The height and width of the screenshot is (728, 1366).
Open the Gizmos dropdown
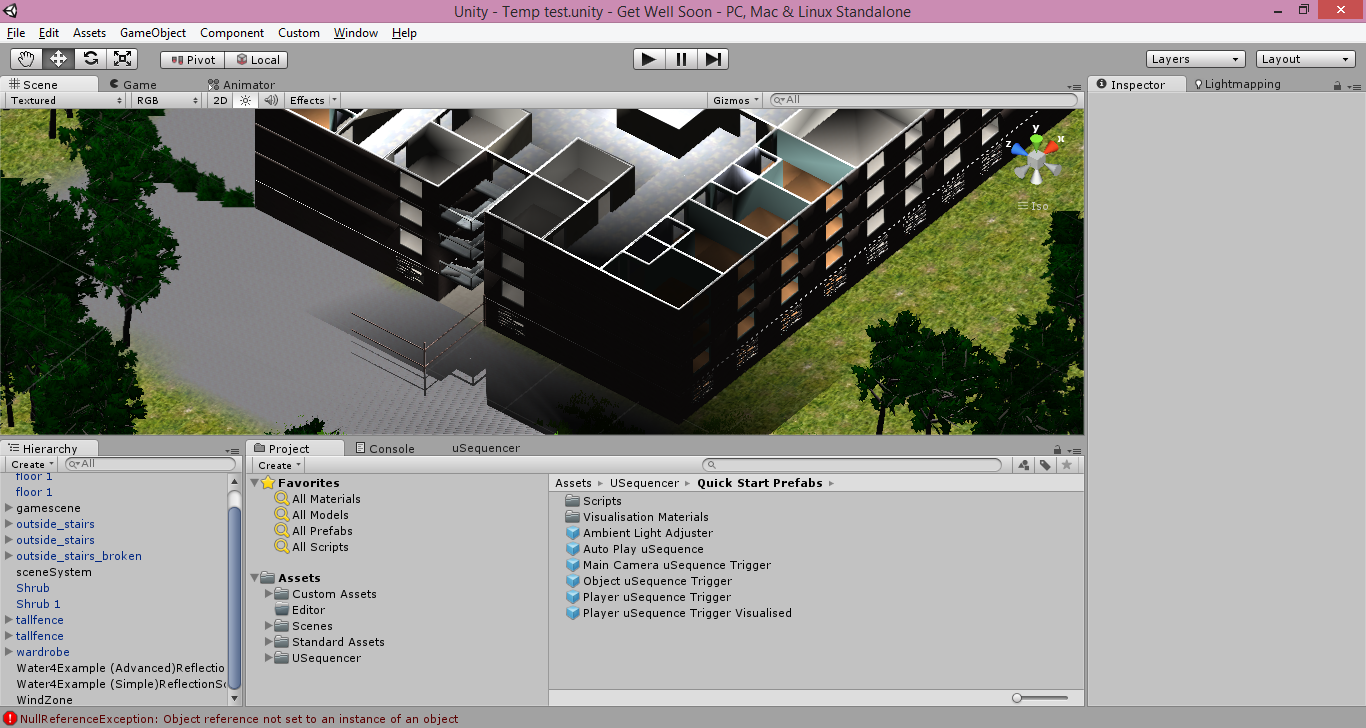point(736,100)
